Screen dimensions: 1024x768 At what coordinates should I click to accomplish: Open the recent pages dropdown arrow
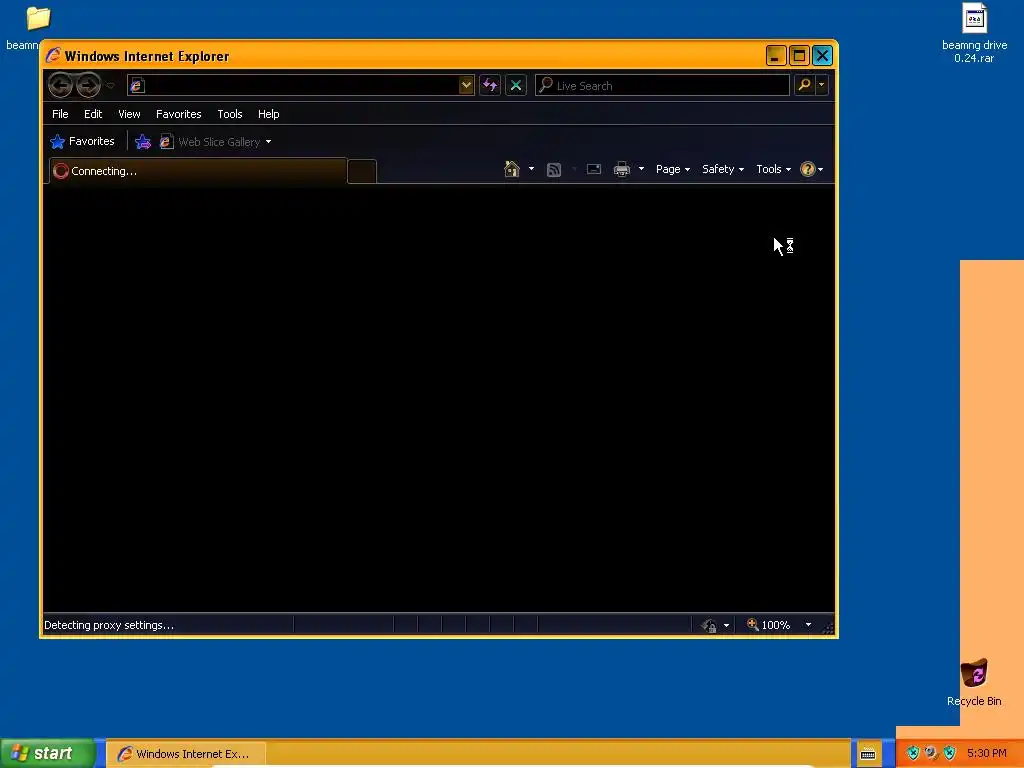[110, 86]
